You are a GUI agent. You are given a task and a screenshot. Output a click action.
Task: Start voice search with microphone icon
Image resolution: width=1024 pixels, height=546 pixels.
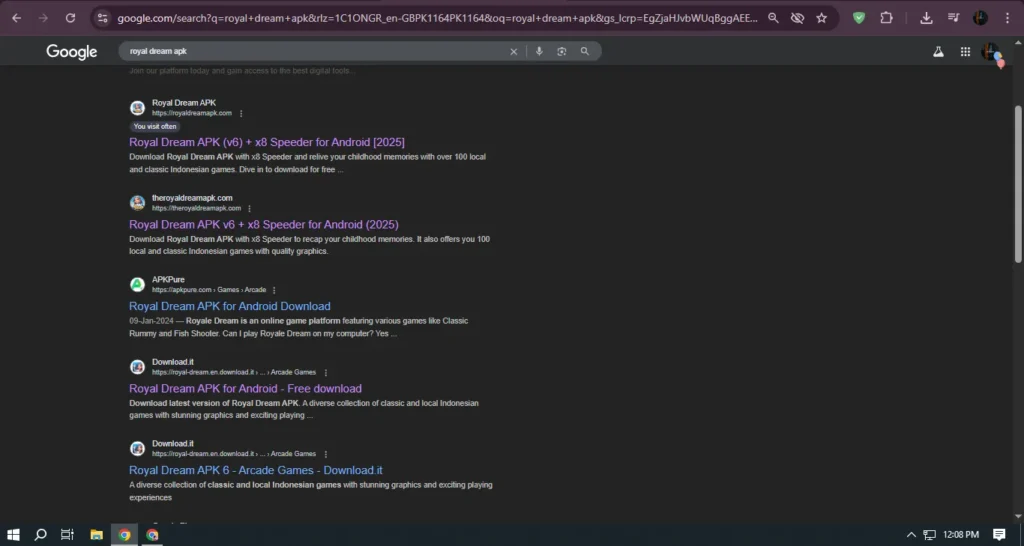[x=539, y=52]
